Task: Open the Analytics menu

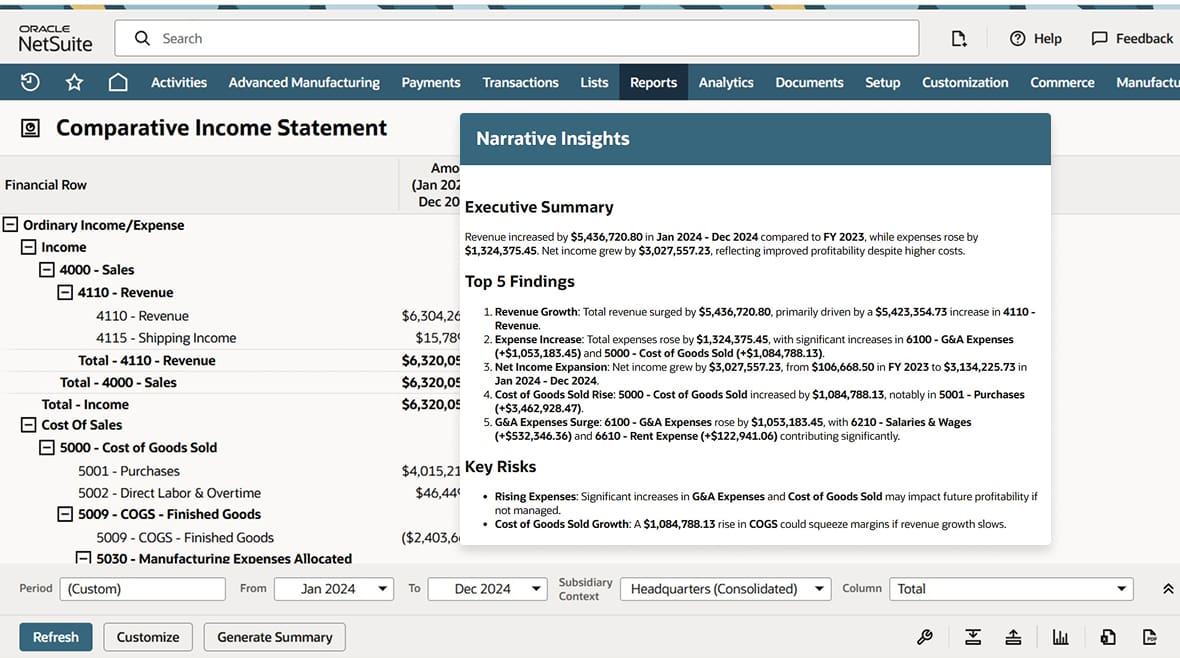Action: (726, 82)
